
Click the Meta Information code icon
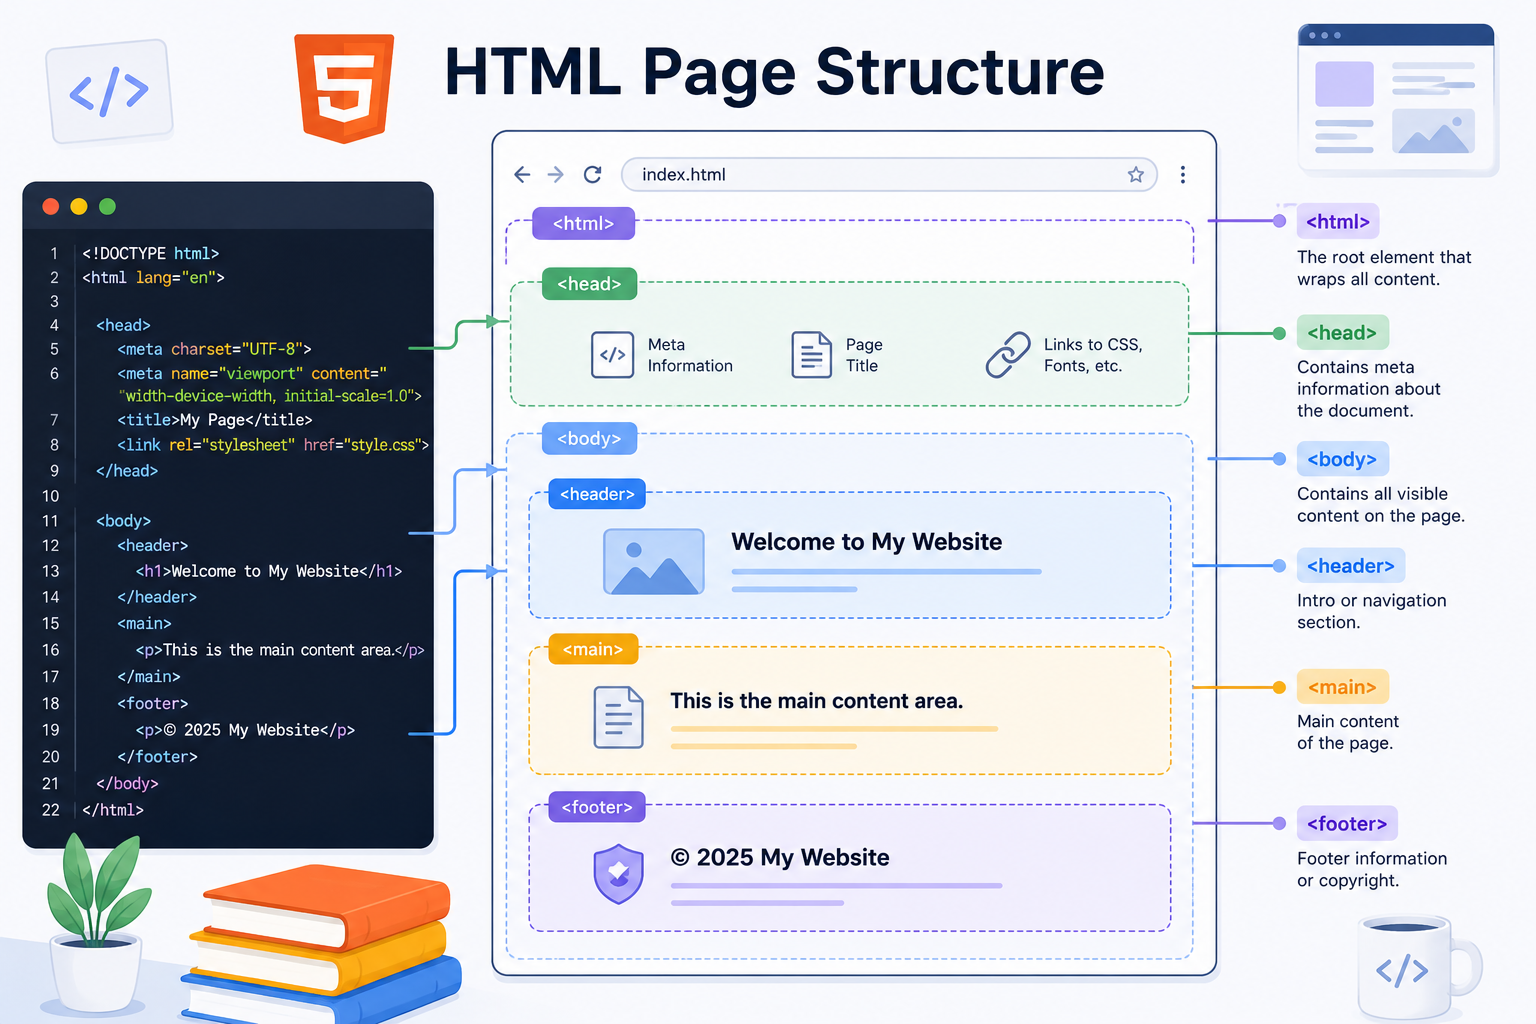pyautogui.click(x=612, y=355)
